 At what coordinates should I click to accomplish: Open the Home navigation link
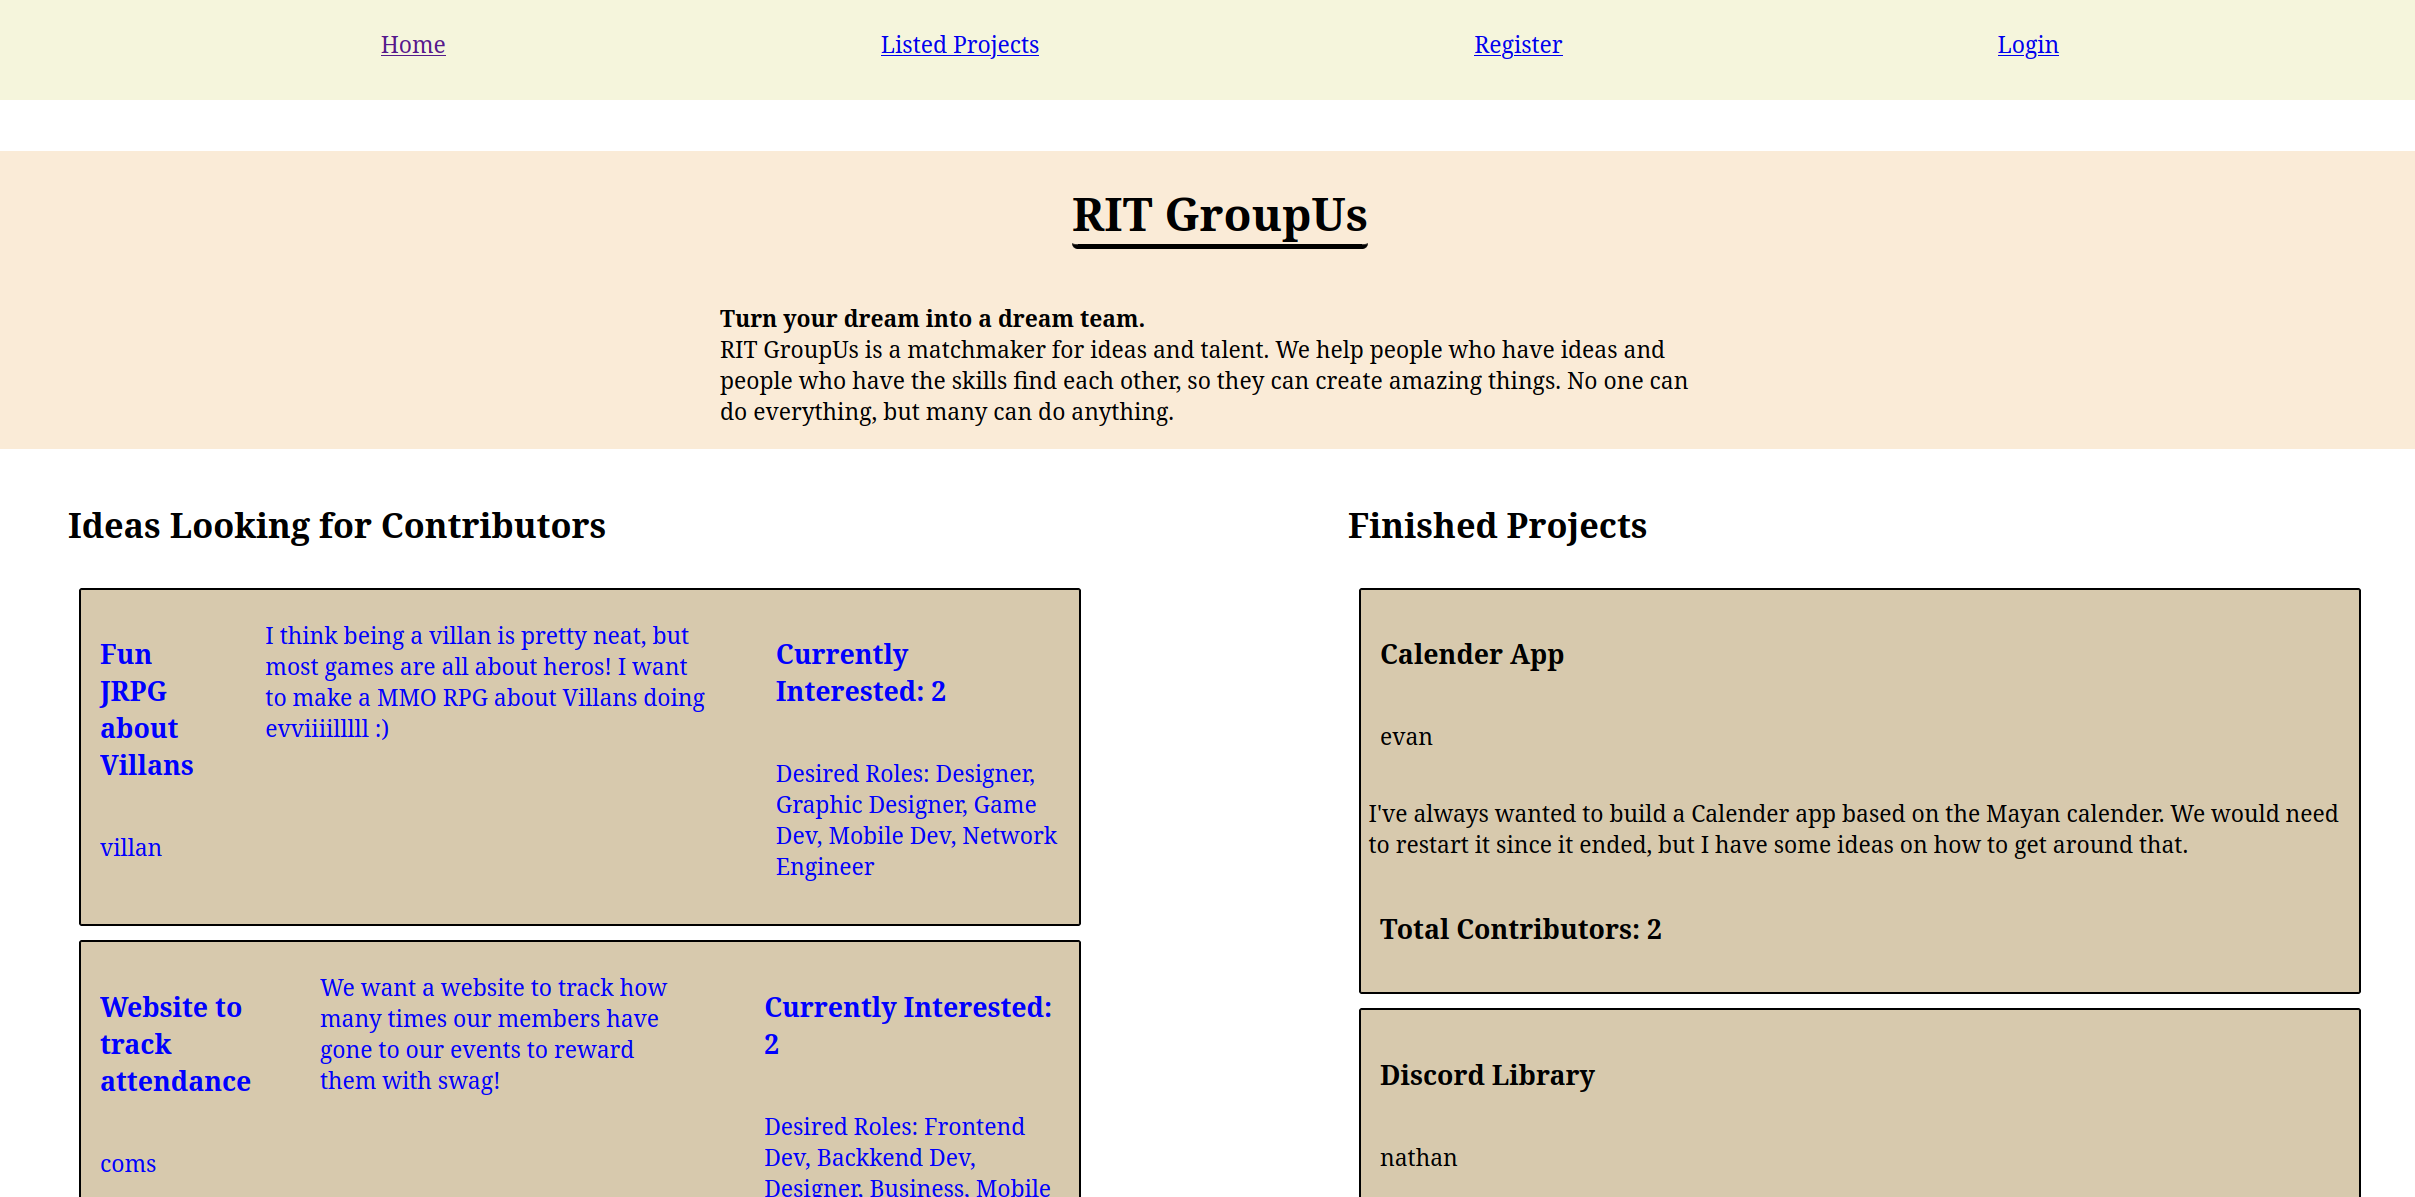click(x=412, y=45)
